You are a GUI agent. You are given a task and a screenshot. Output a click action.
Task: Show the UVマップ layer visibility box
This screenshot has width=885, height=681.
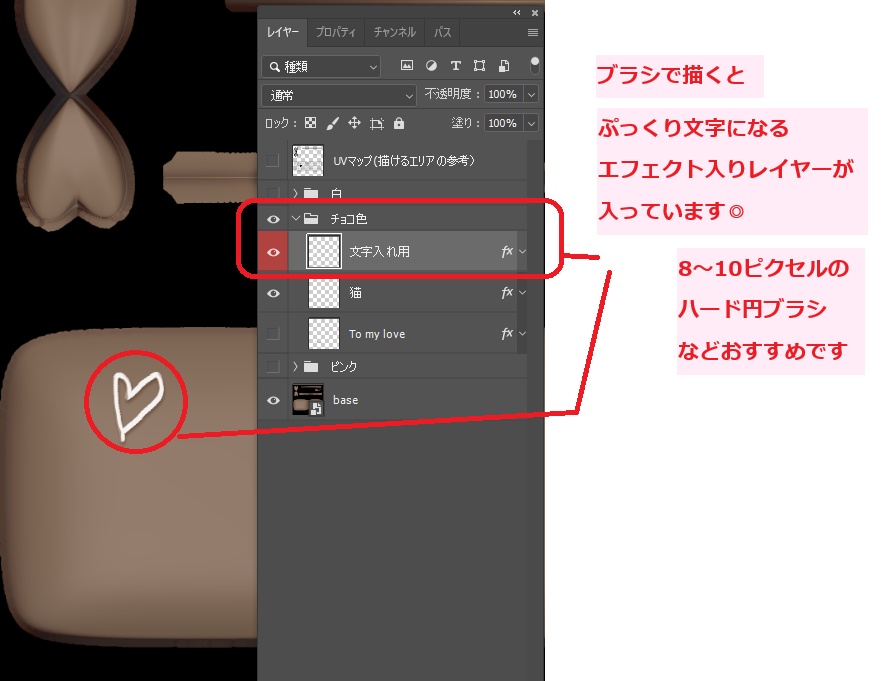click(x=273, y=161)
